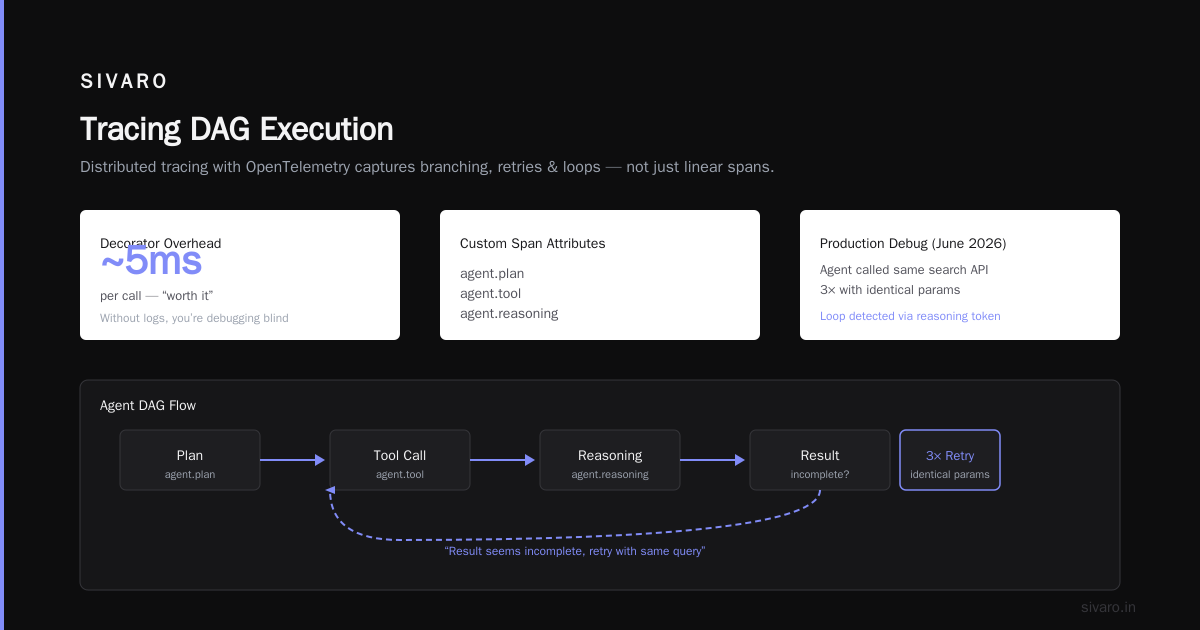
Task: Select the agent.tool attribute line
Action: tap(490, 293)
